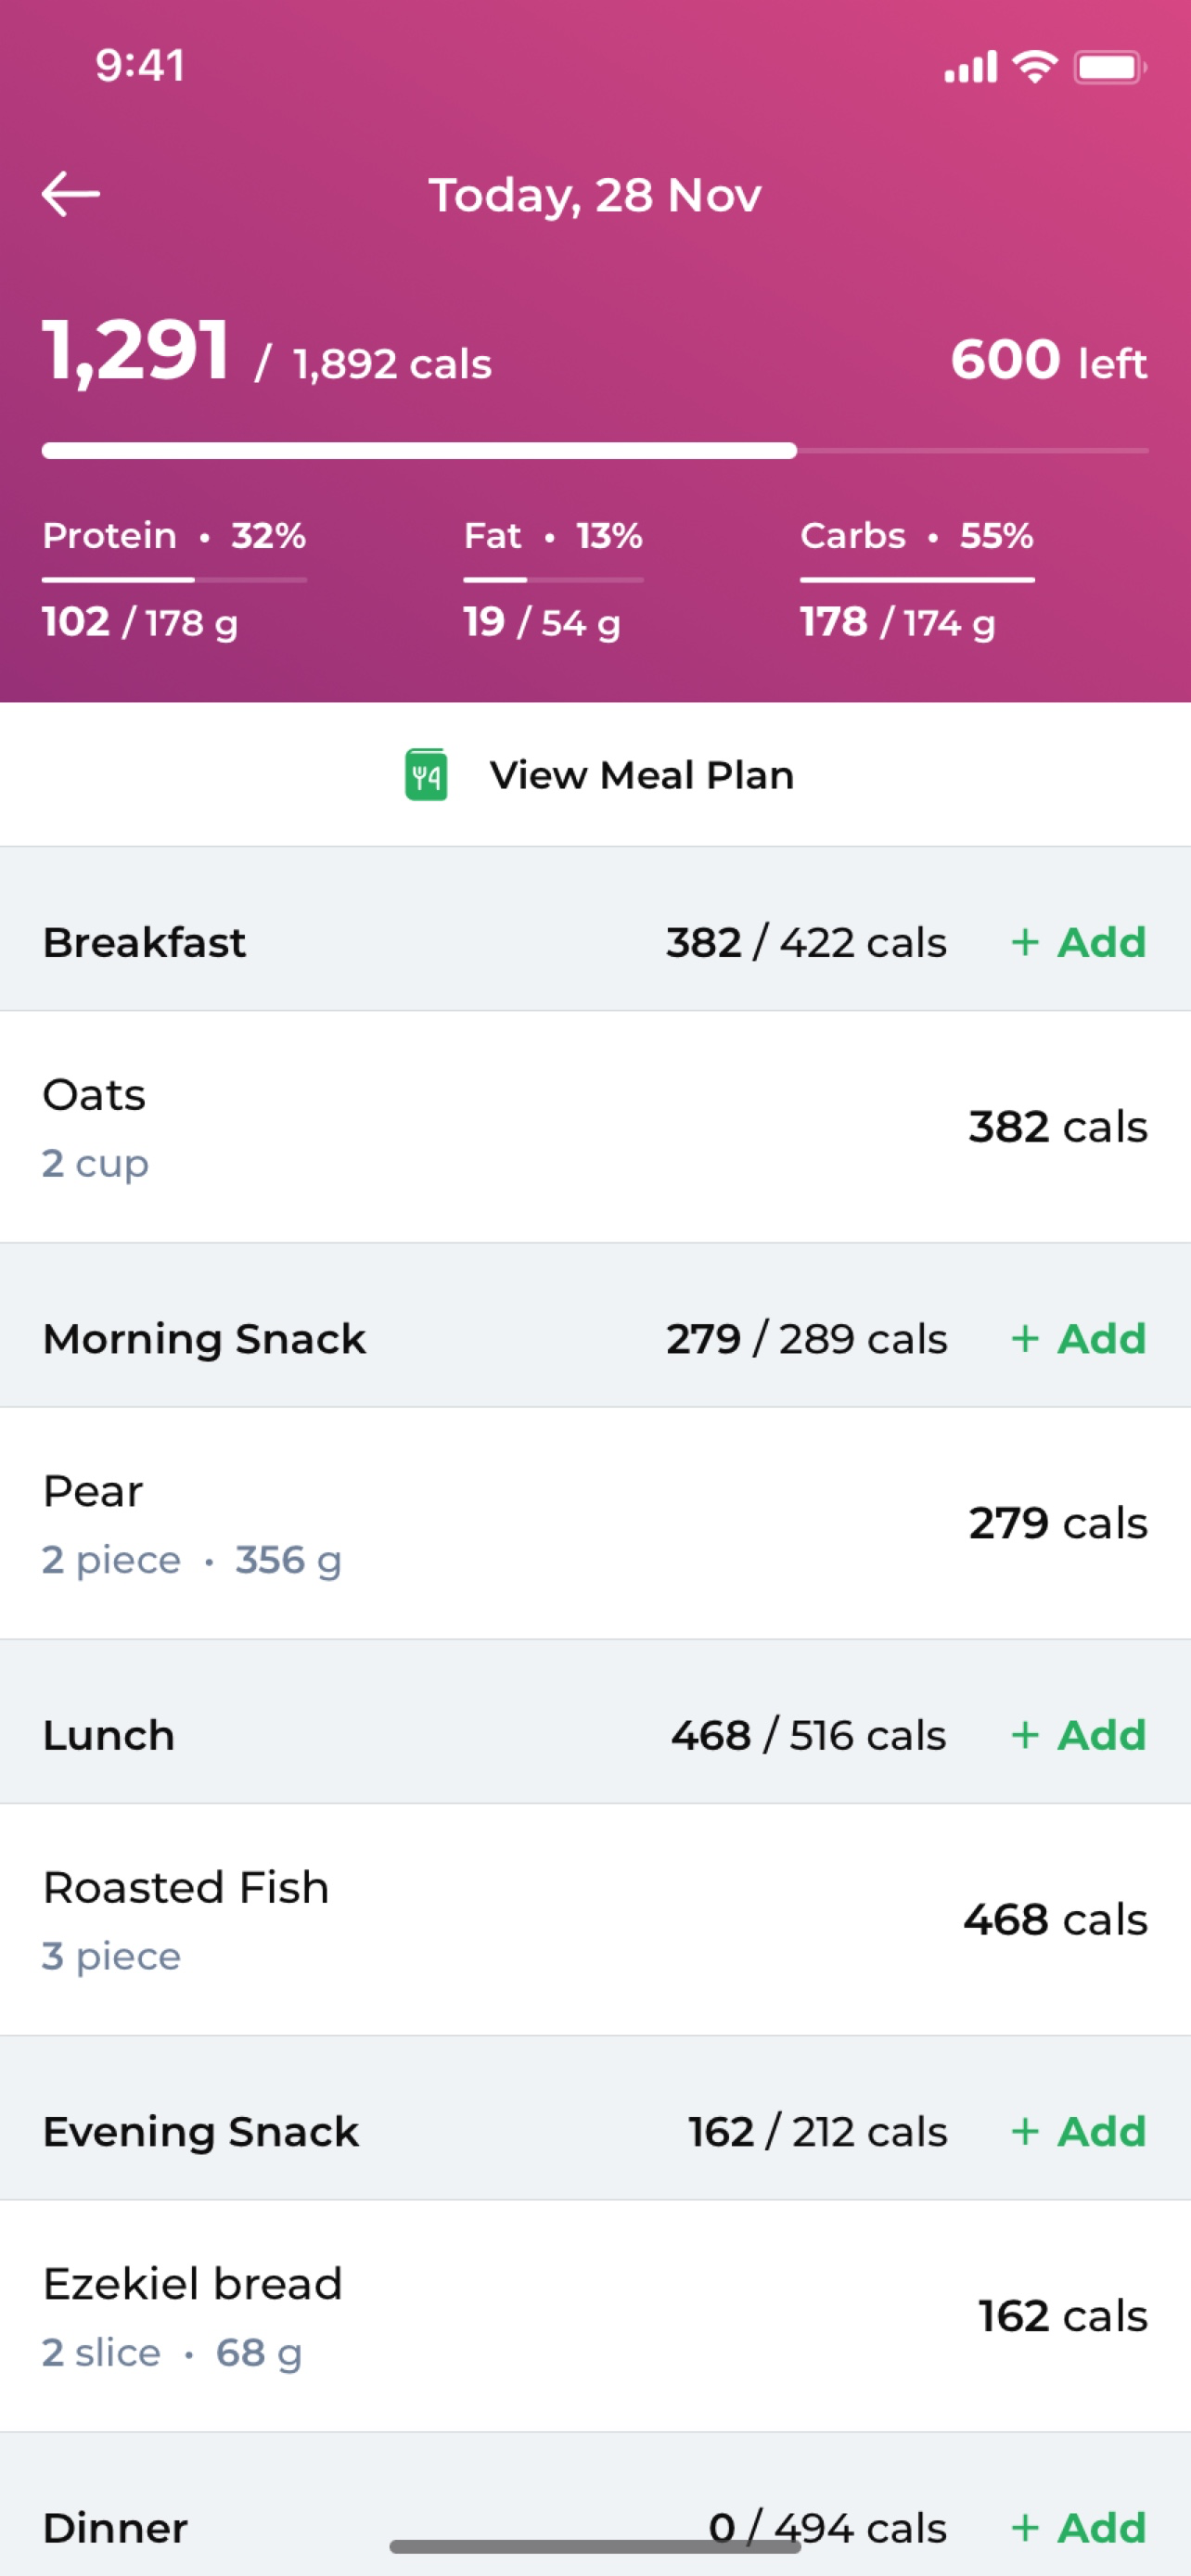
Task: Tap the green meal plan icon
Action: [426, 775]
